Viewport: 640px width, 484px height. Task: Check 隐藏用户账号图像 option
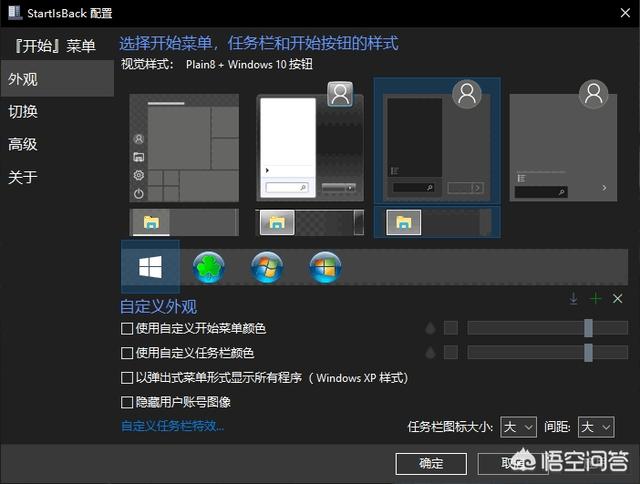coord(127,402)
